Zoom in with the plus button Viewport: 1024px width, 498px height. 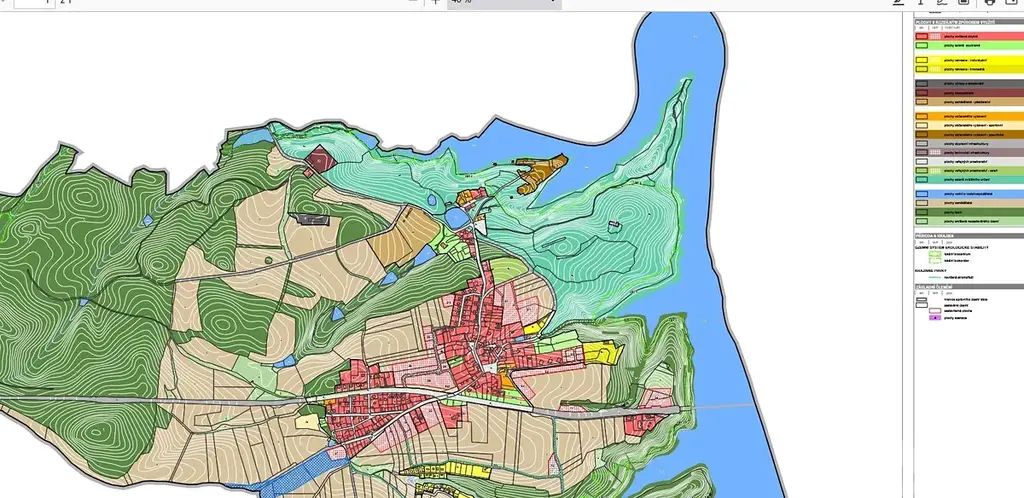point(436,3)
